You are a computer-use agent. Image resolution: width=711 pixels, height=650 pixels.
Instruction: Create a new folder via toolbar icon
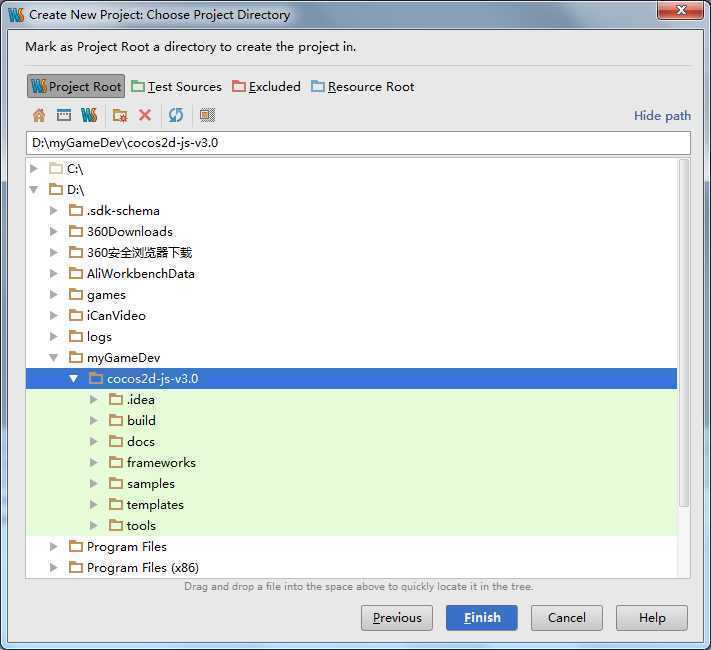[x=120, y=116]
